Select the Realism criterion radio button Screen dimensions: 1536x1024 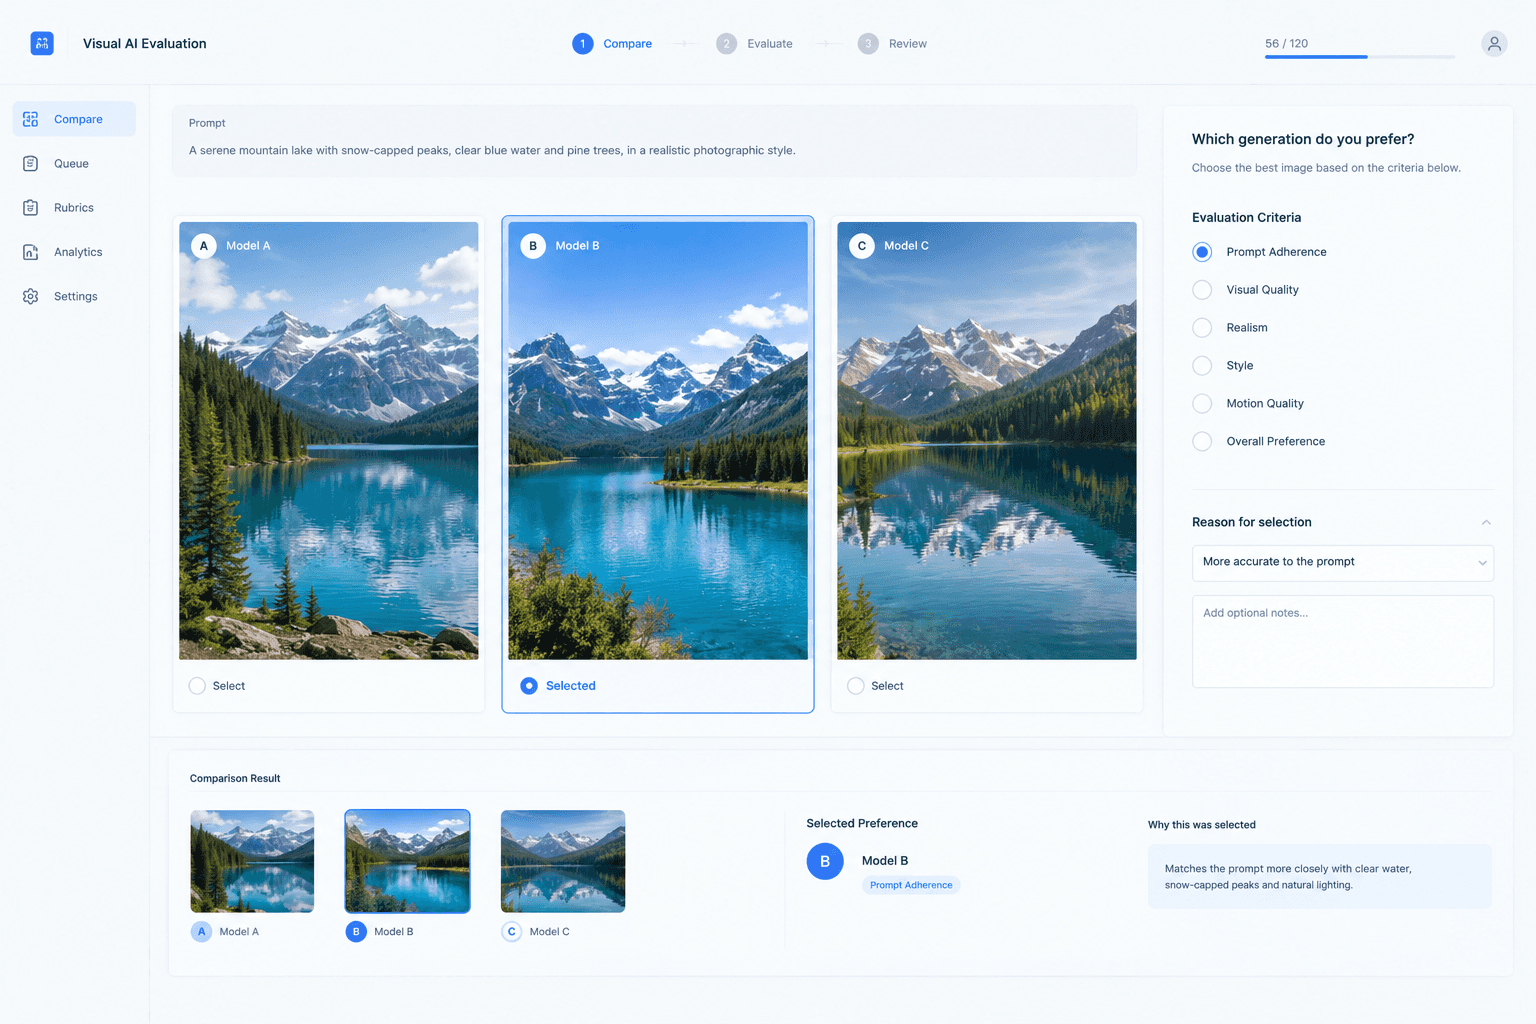1202,328
